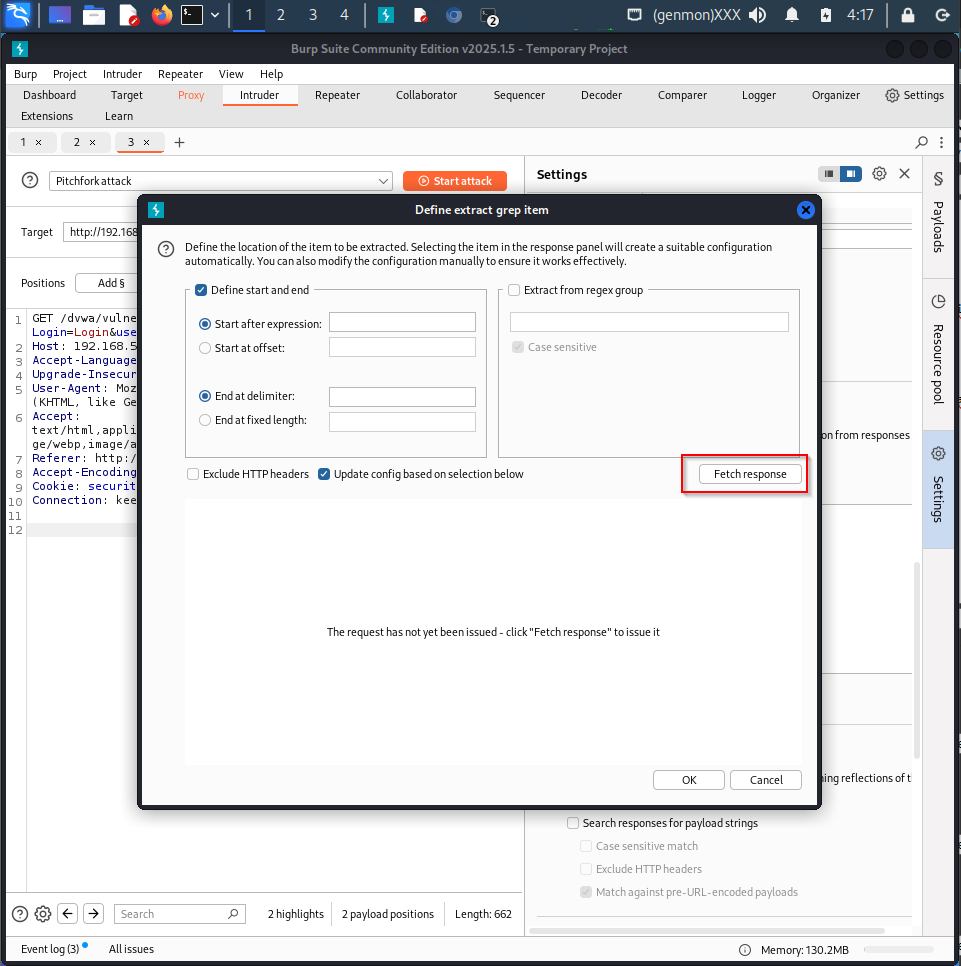The width and height of the screenshot is (961, 966).
Task: Open the three-dot options menu in the tab bar
Action: pyautogui.click(x=941, y=142)
